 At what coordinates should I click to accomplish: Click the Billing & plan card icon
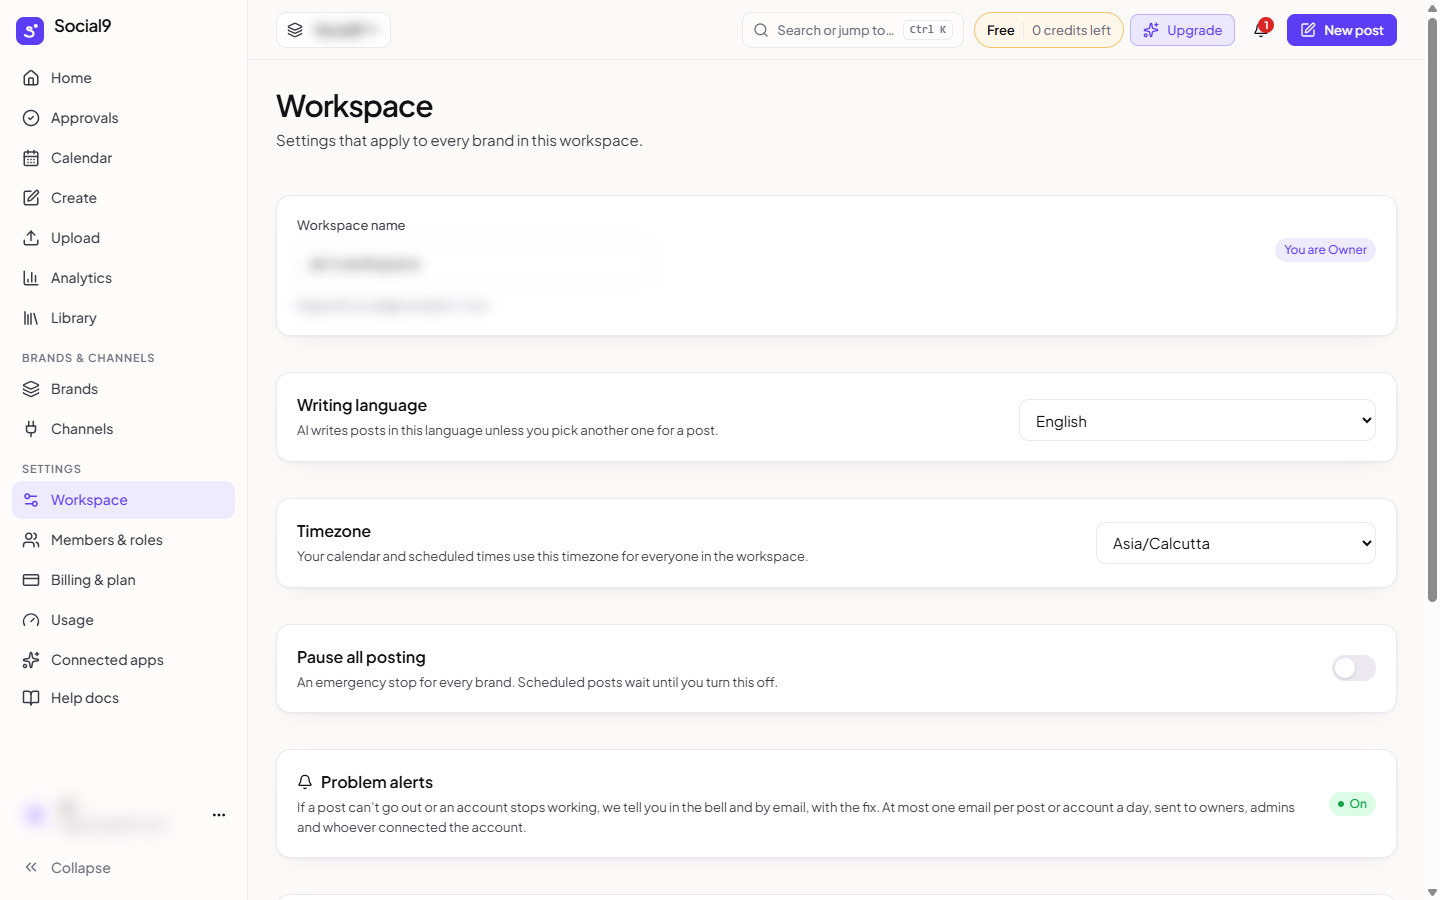click(x=31, y=580)
